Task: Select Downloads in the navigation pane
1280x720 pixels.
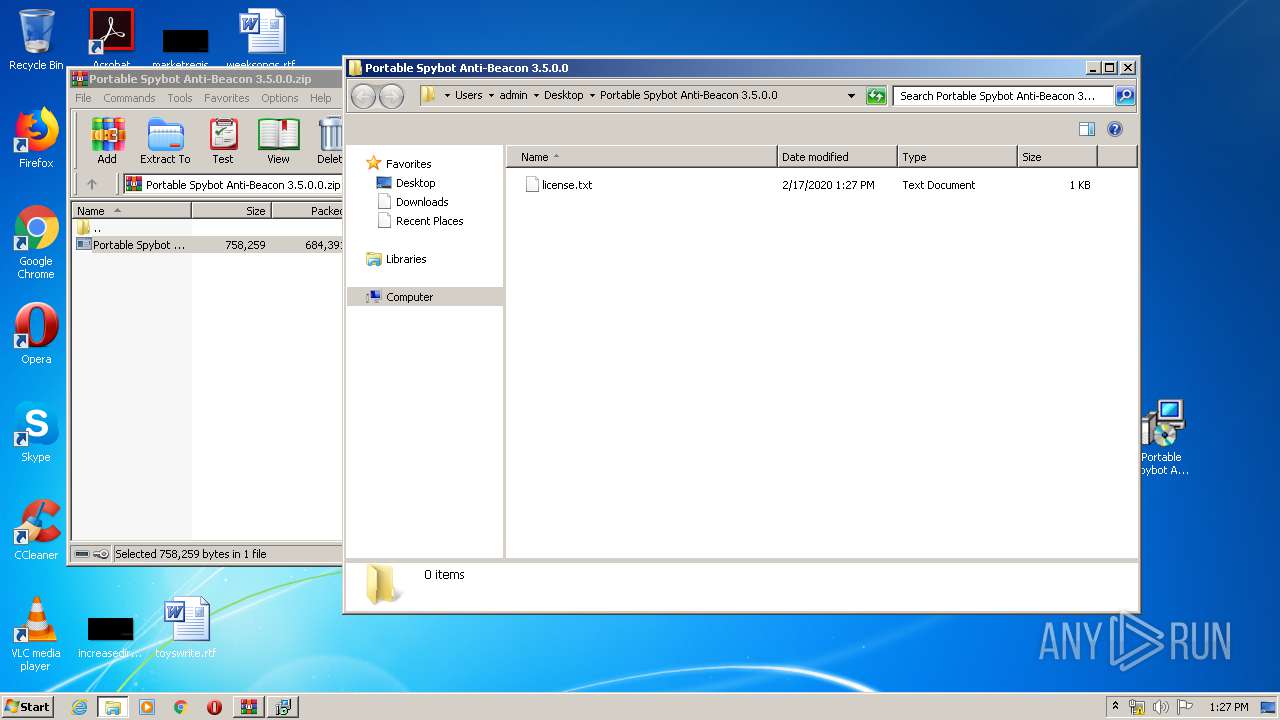Action: 422,202
